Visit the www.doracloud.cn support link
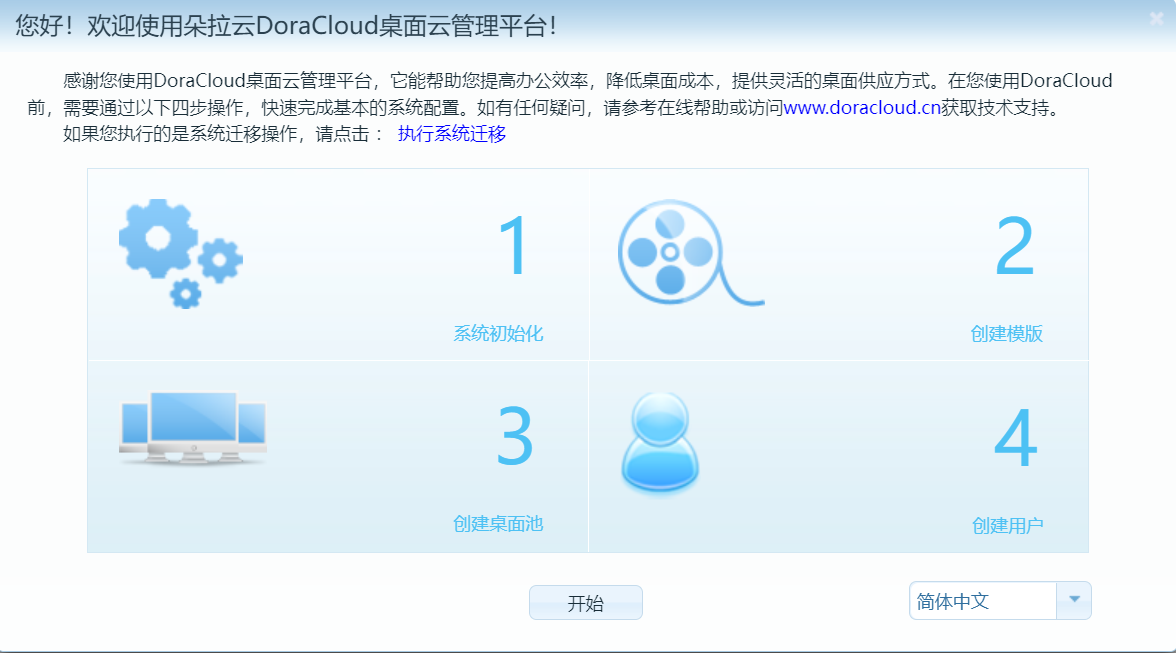Image resolution: width=1176 pixels, height=653 pixels. (x=861, y=108)
